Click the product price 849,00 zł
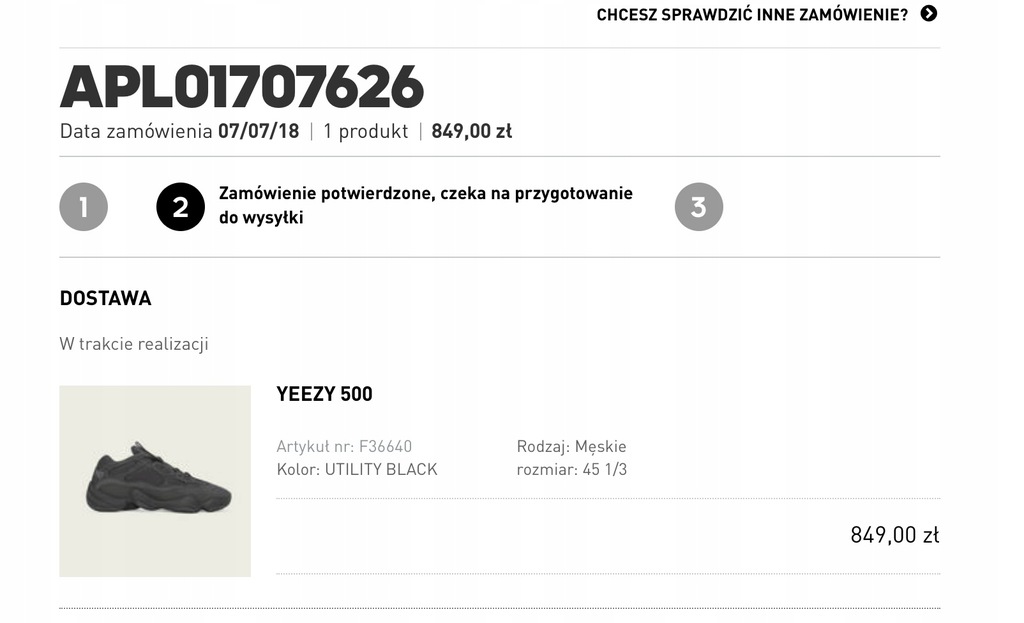1024x623 pixels. (x=894, y=535)
